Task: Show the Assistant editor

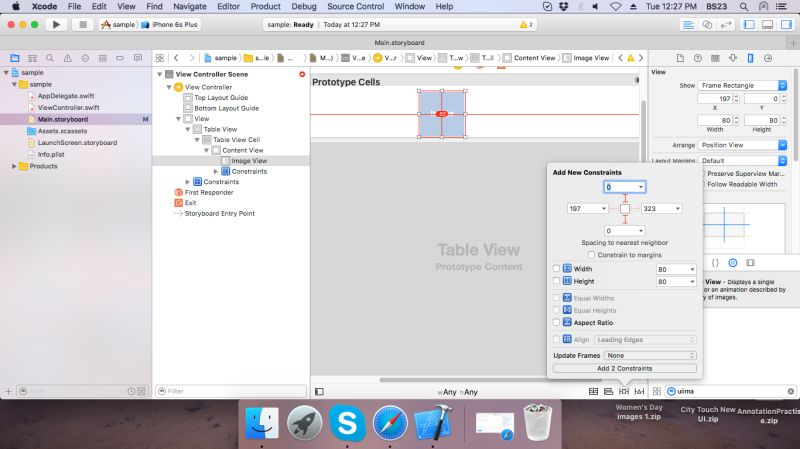Action: [707, 24]
